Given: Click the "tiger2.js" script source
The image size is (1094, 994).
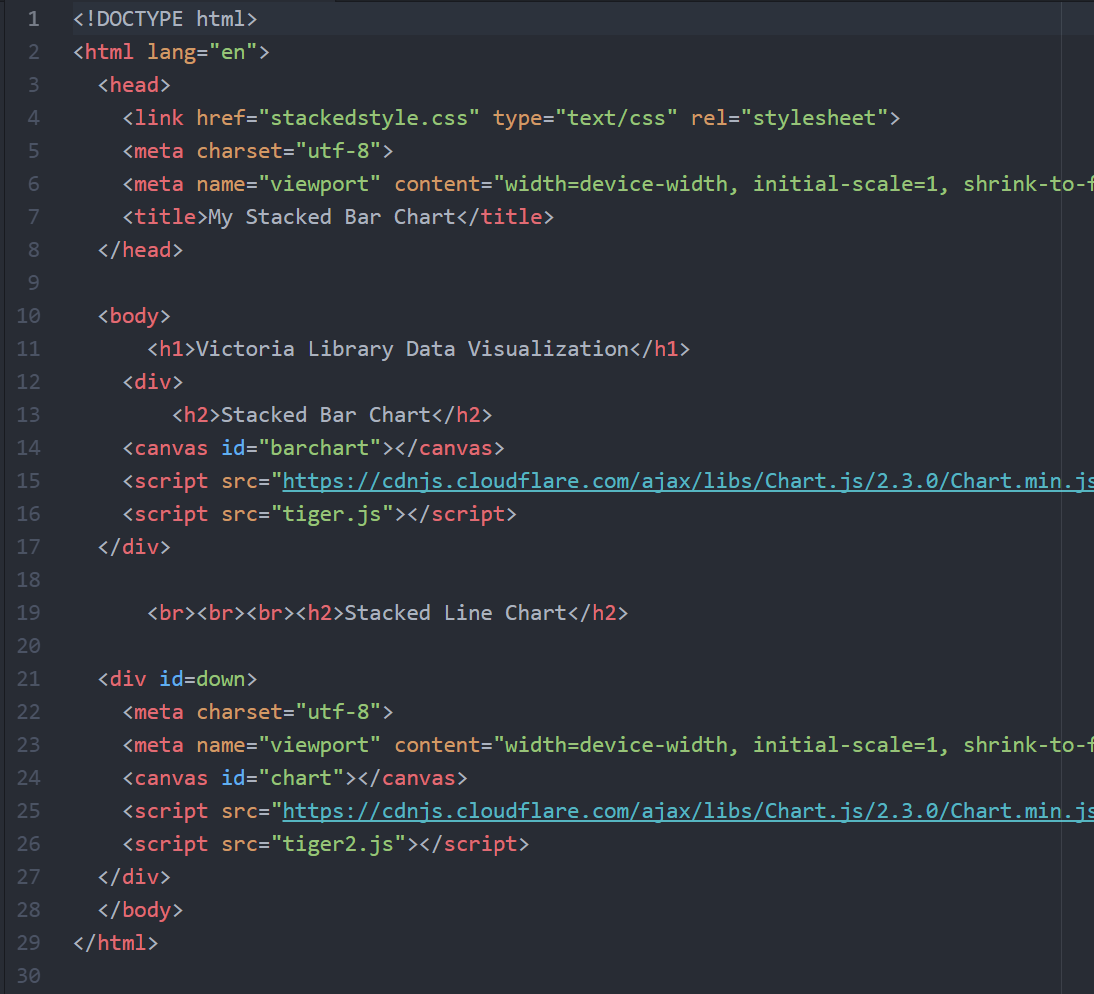Looking at the screenshot, I should pyautogui.click(x=338, y=844).
